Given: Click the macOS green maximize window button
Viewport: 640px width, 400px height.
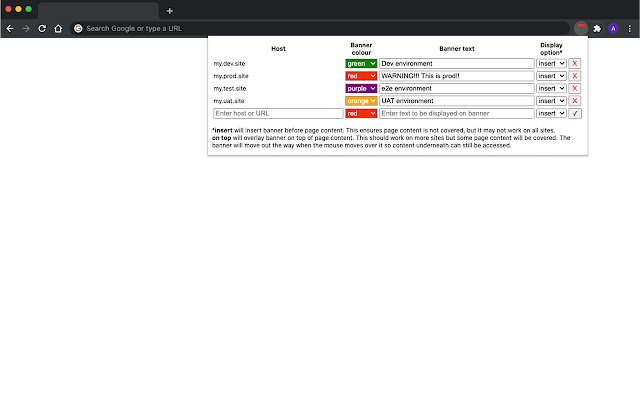Looking at the screenshot, I should [29, 9].
